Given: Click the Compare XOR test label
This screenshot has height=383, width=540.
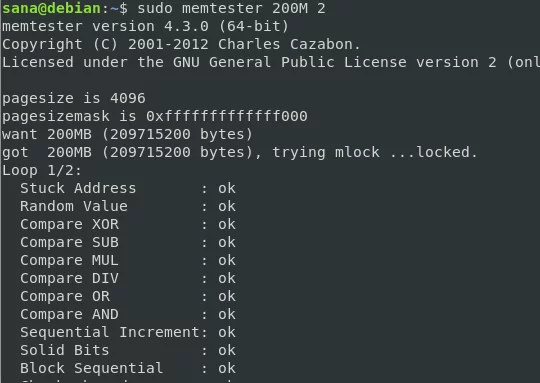Looking at the screenshot, I should (x=69, y=224).
